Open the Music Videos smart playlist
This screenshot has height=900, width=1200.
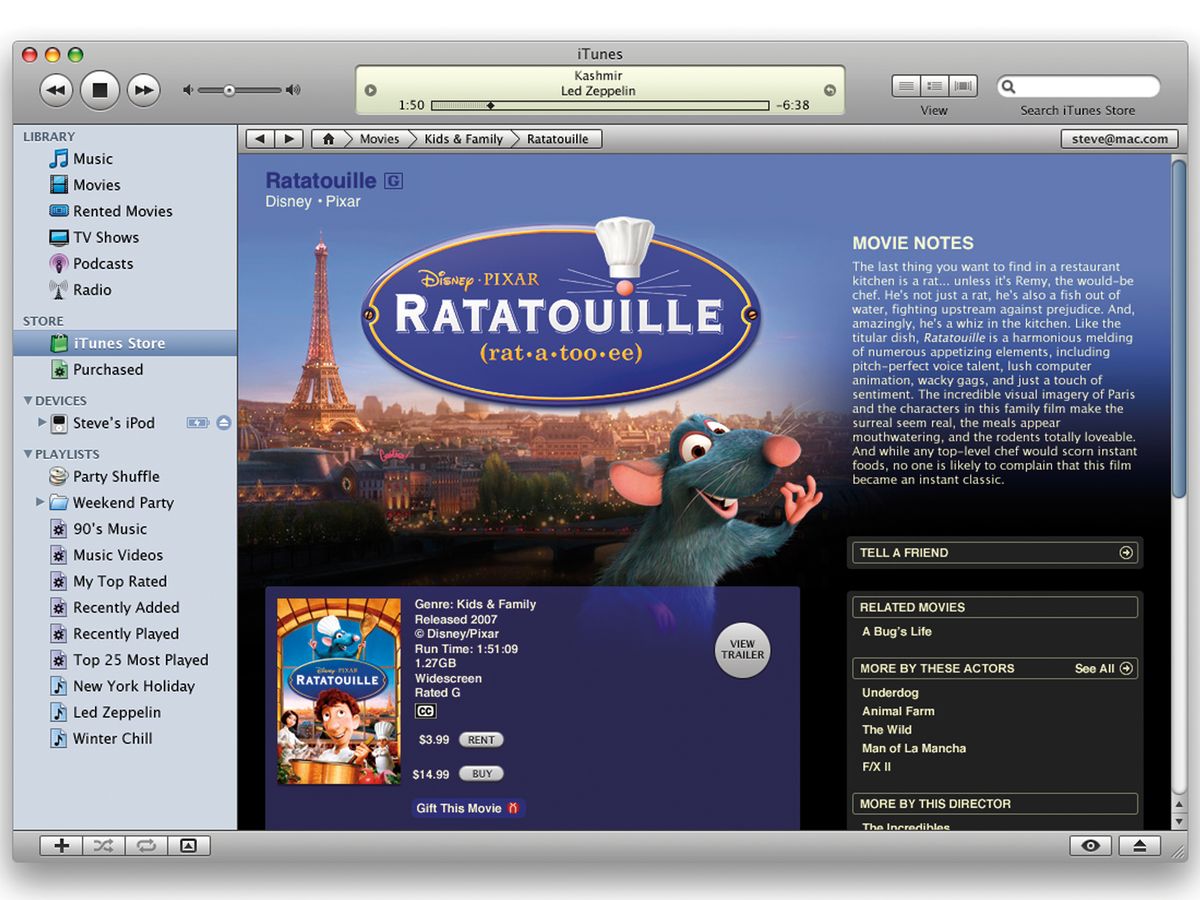click(x=117, y=555)
